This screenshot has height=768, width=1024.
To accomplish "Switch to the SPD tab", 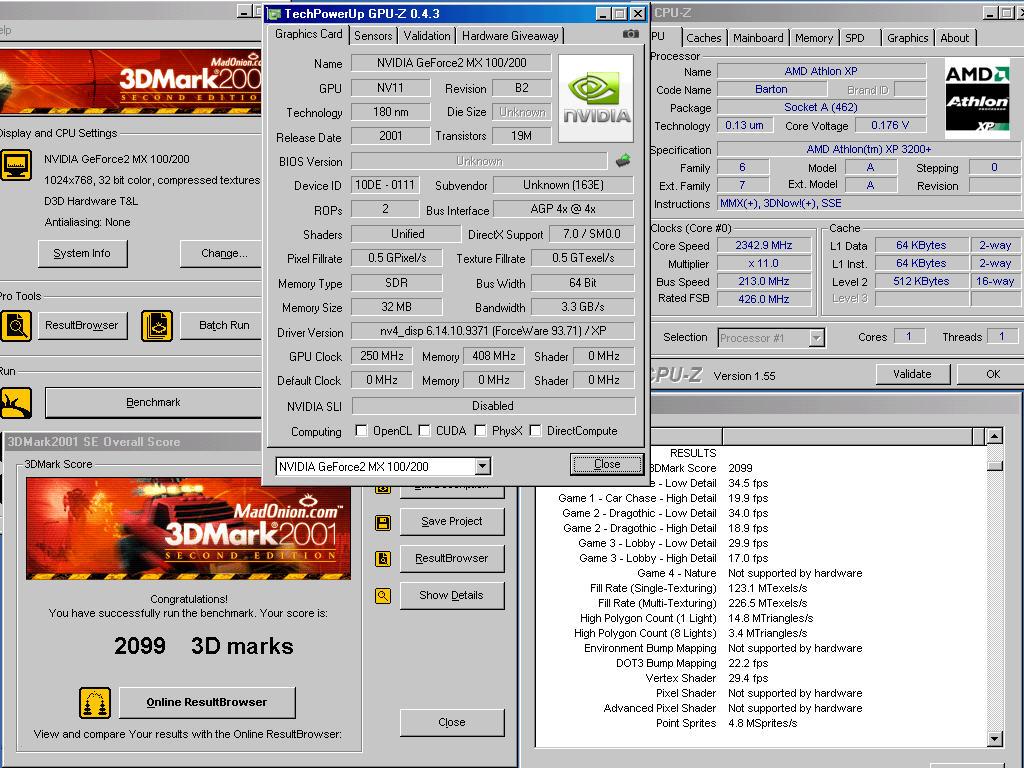I will click(x=854, y=38).
